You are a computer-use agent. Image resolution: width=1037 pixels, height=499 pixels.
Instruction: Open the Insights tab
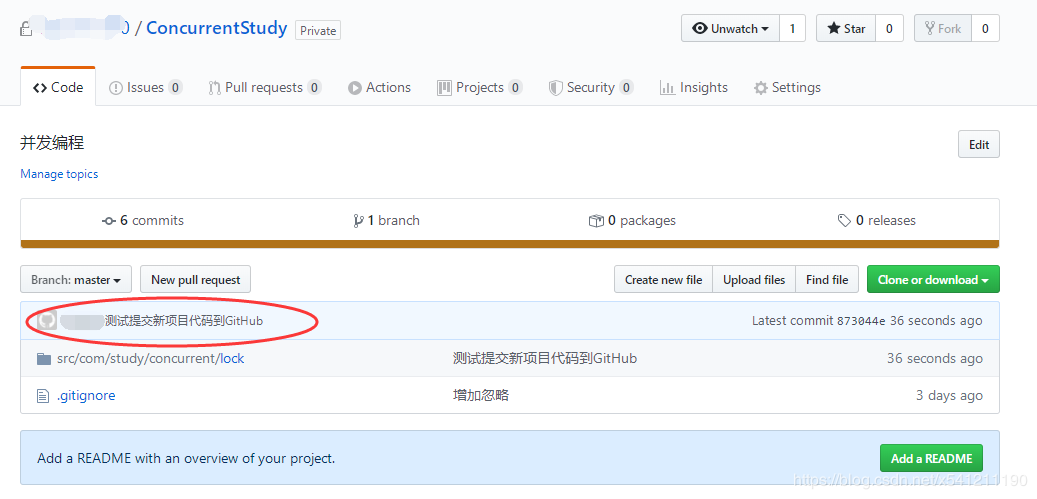pyautogui.click(x=694, y=87)
